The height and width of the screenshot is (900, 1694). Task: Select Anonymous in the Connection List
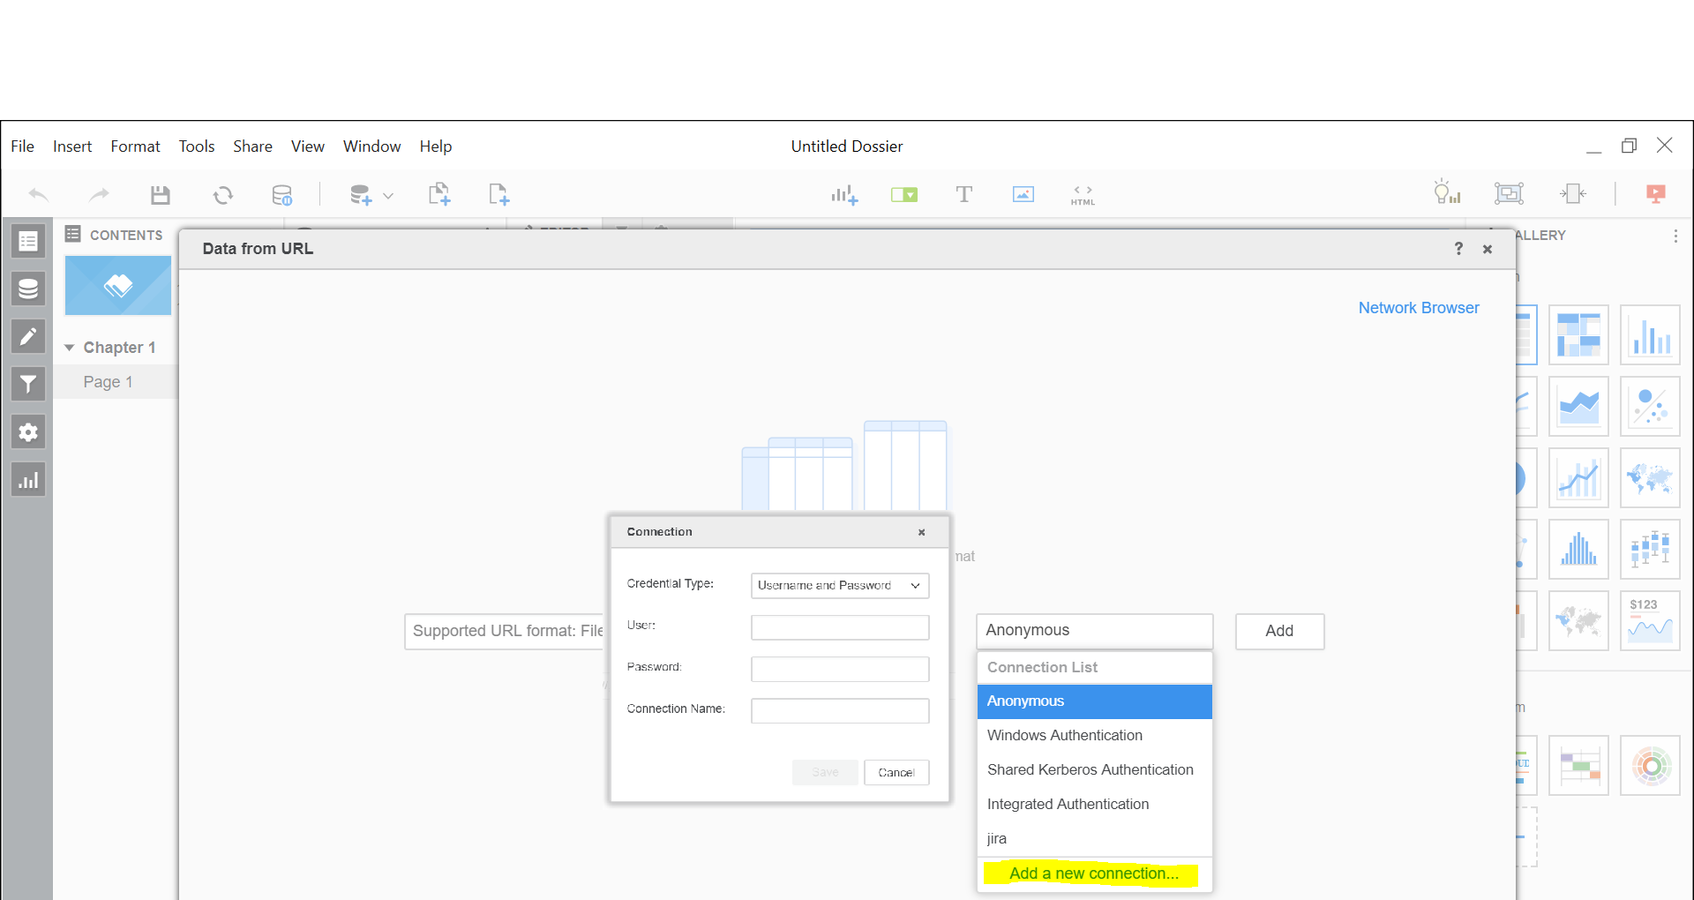click(x=1095, y=702)
